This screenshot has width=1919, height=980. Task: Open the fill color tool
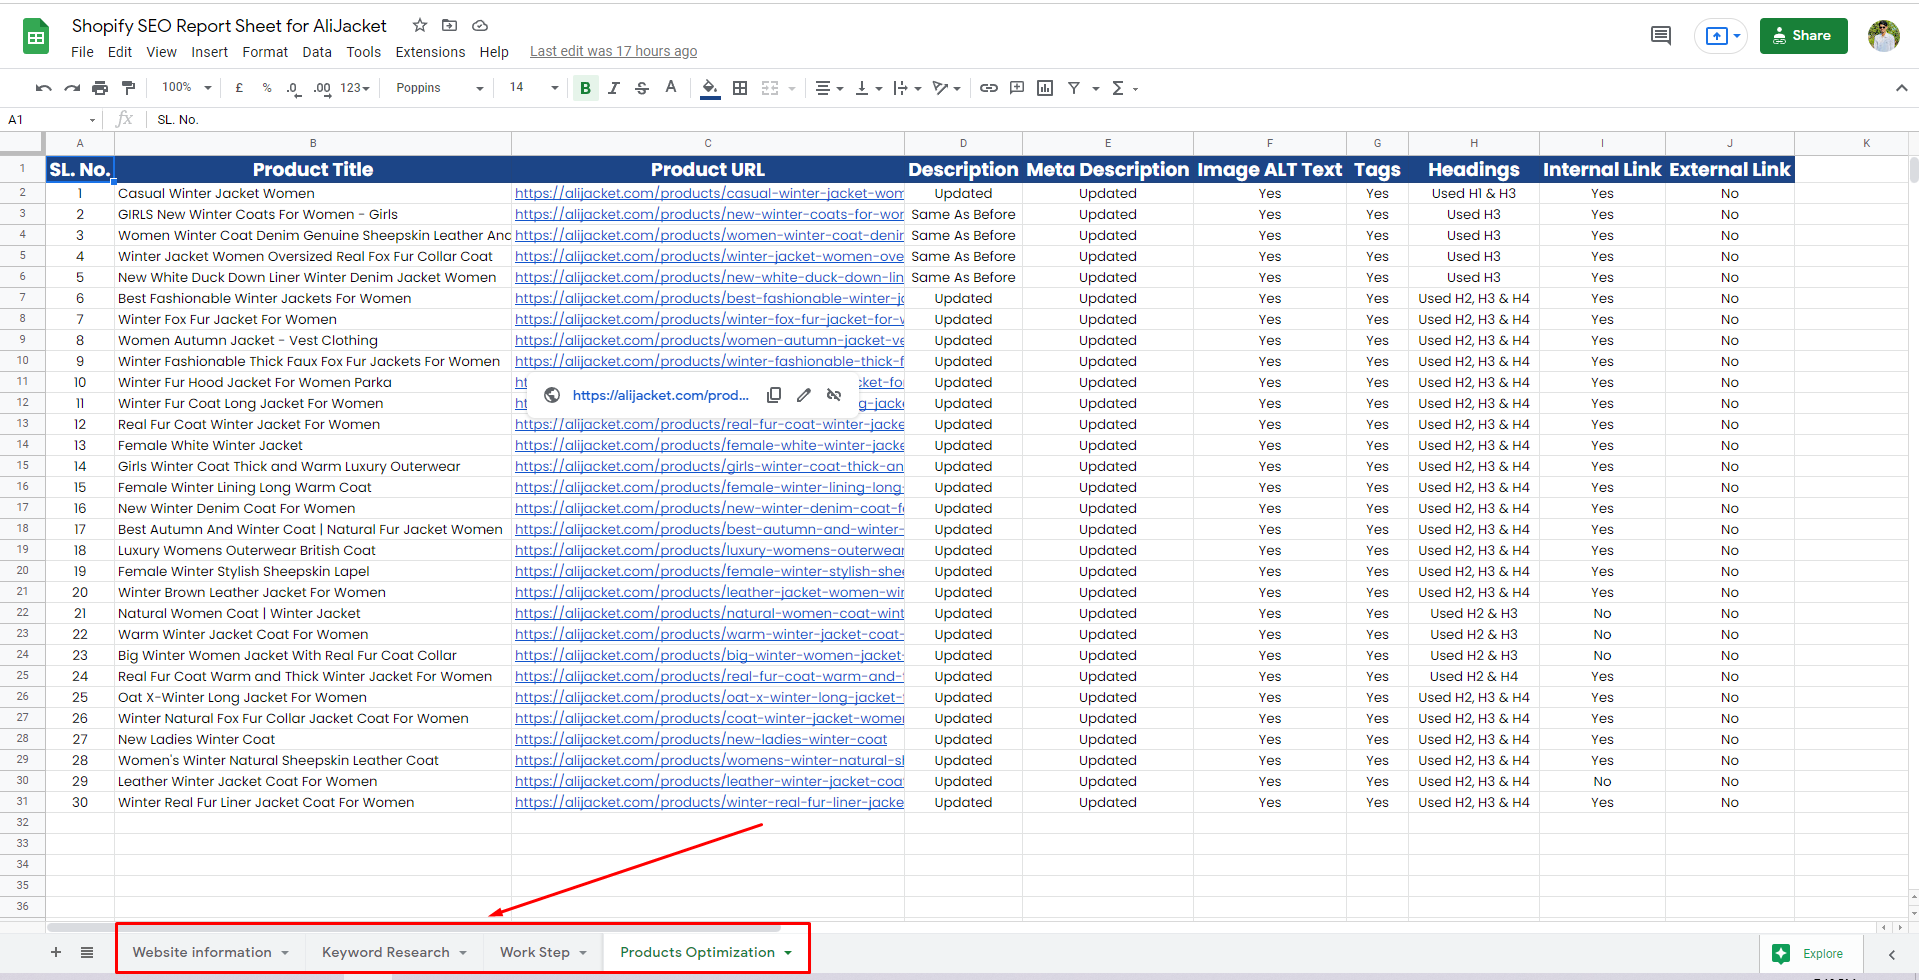(x=710, y=88)
